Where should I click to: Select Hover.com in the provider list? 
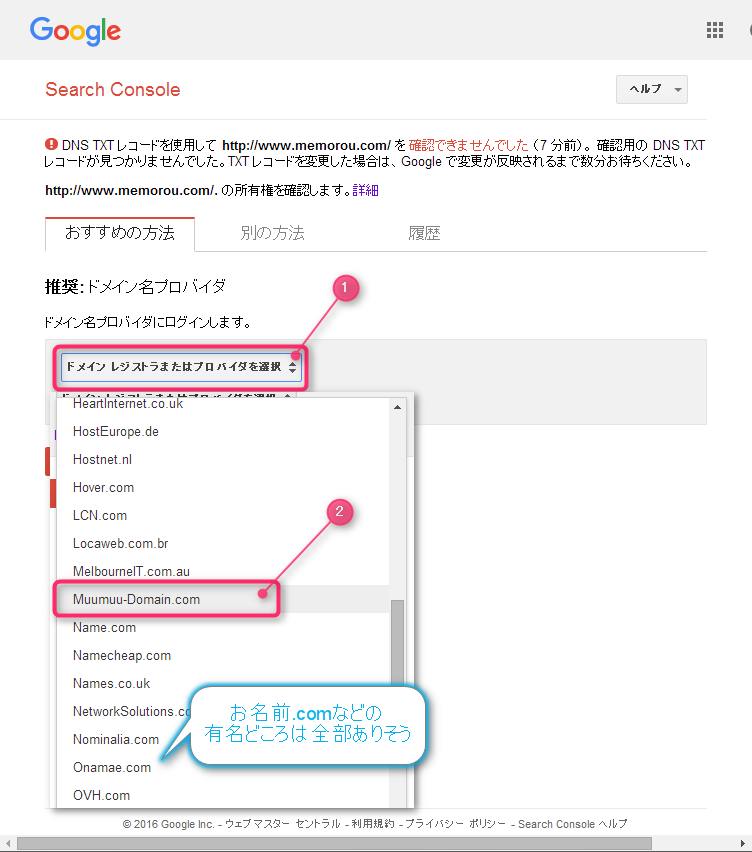(223, 487)
